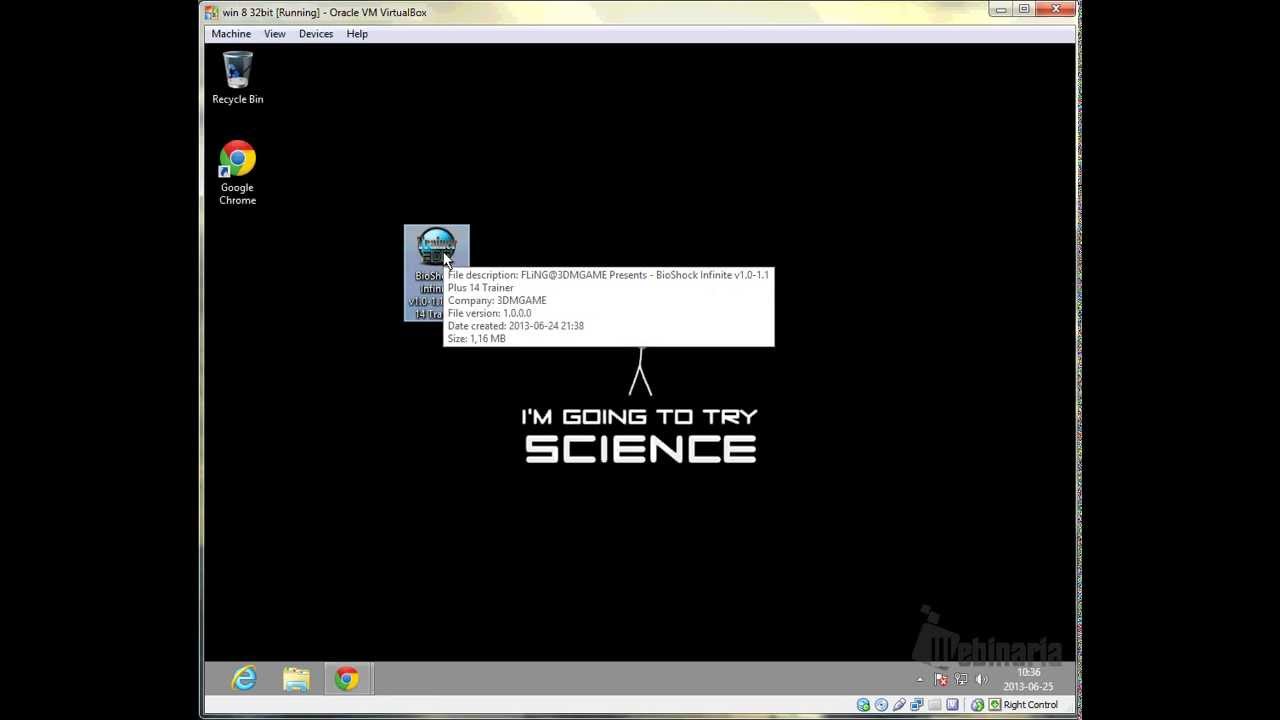Viewport: 1280px width, 720px height.
Task: Click the Right Control host key label
Action: (x=1031, y=705)
